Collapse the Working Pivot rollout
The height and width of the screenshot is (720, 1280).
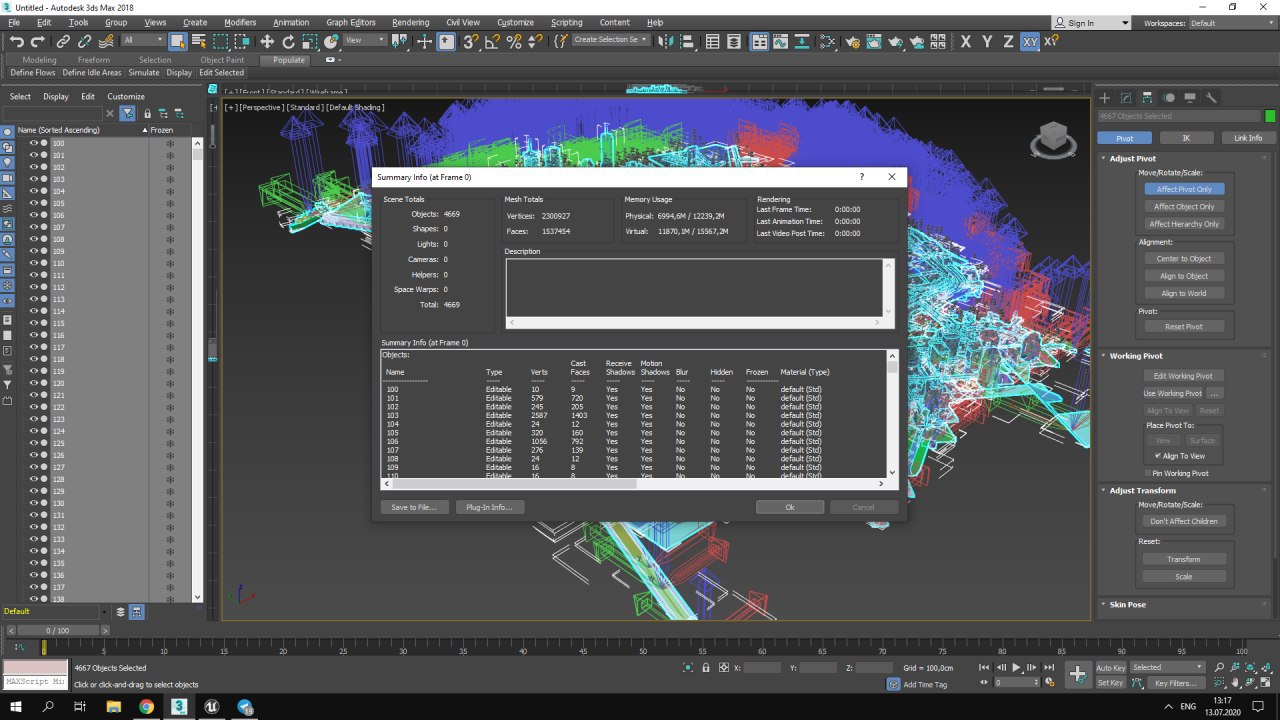[1136, 355]
